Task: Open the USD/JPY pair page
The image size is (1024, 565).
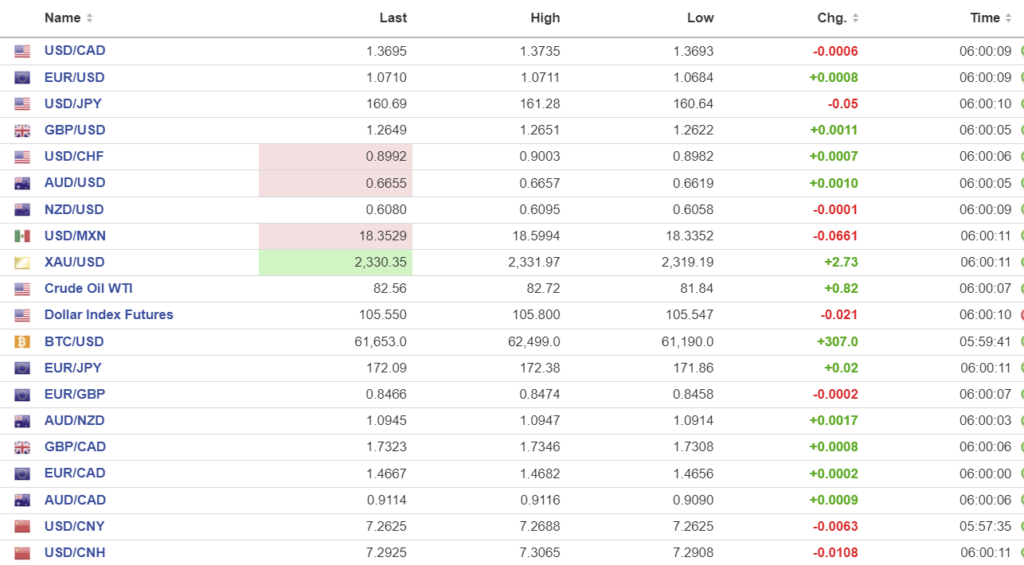Action: [72, 104]
